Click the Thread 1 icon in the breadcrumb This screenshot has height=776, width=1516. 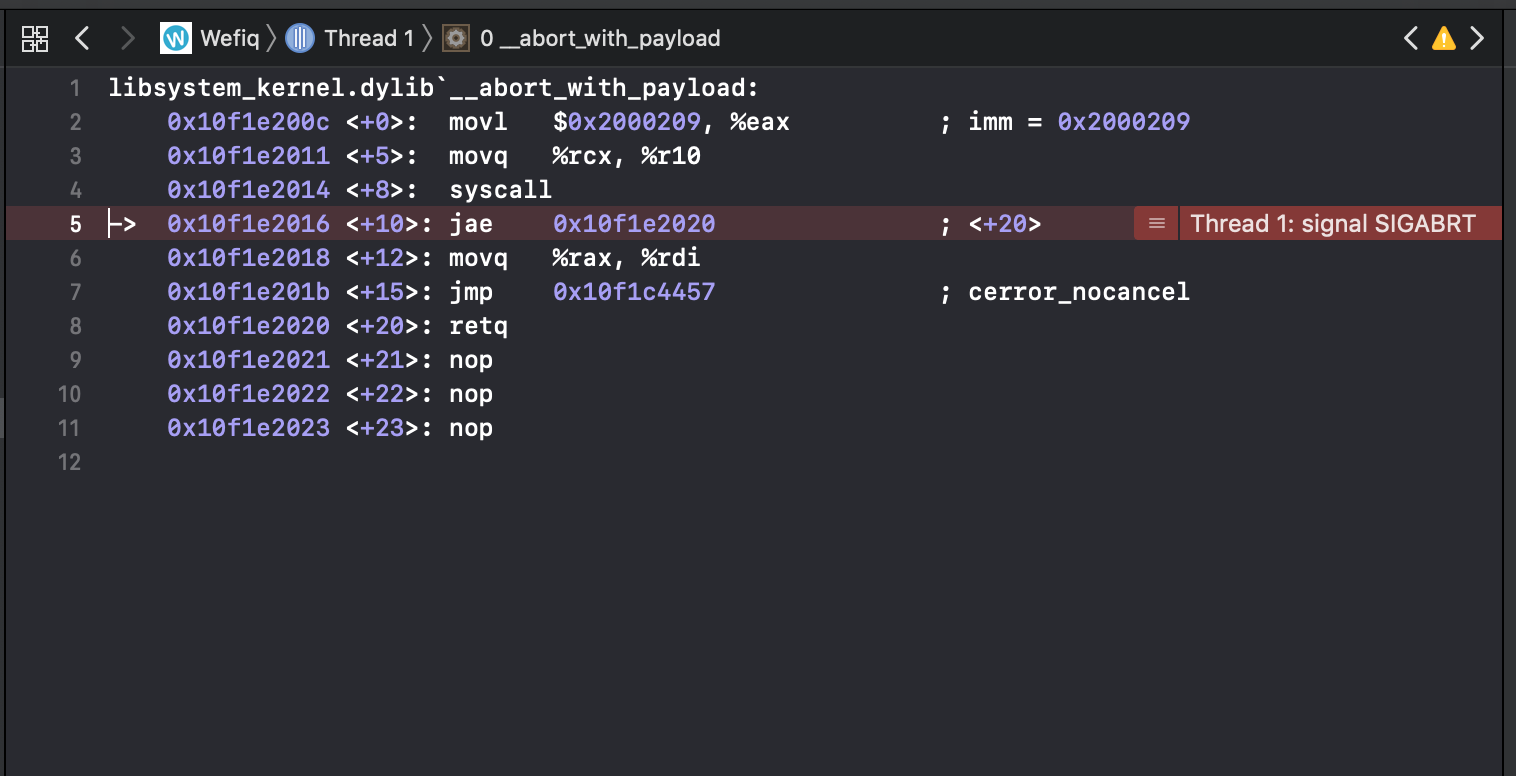coord(299,37)
